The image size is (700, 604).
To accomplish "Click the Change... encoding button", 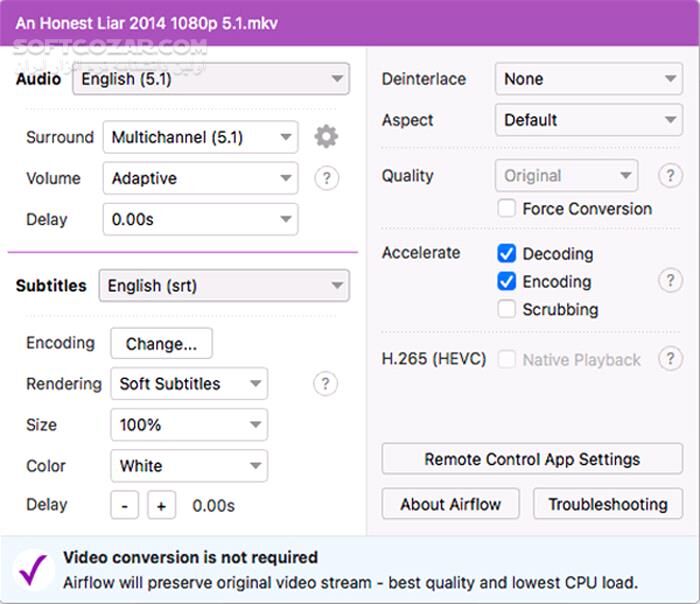I will click(161, 344).
